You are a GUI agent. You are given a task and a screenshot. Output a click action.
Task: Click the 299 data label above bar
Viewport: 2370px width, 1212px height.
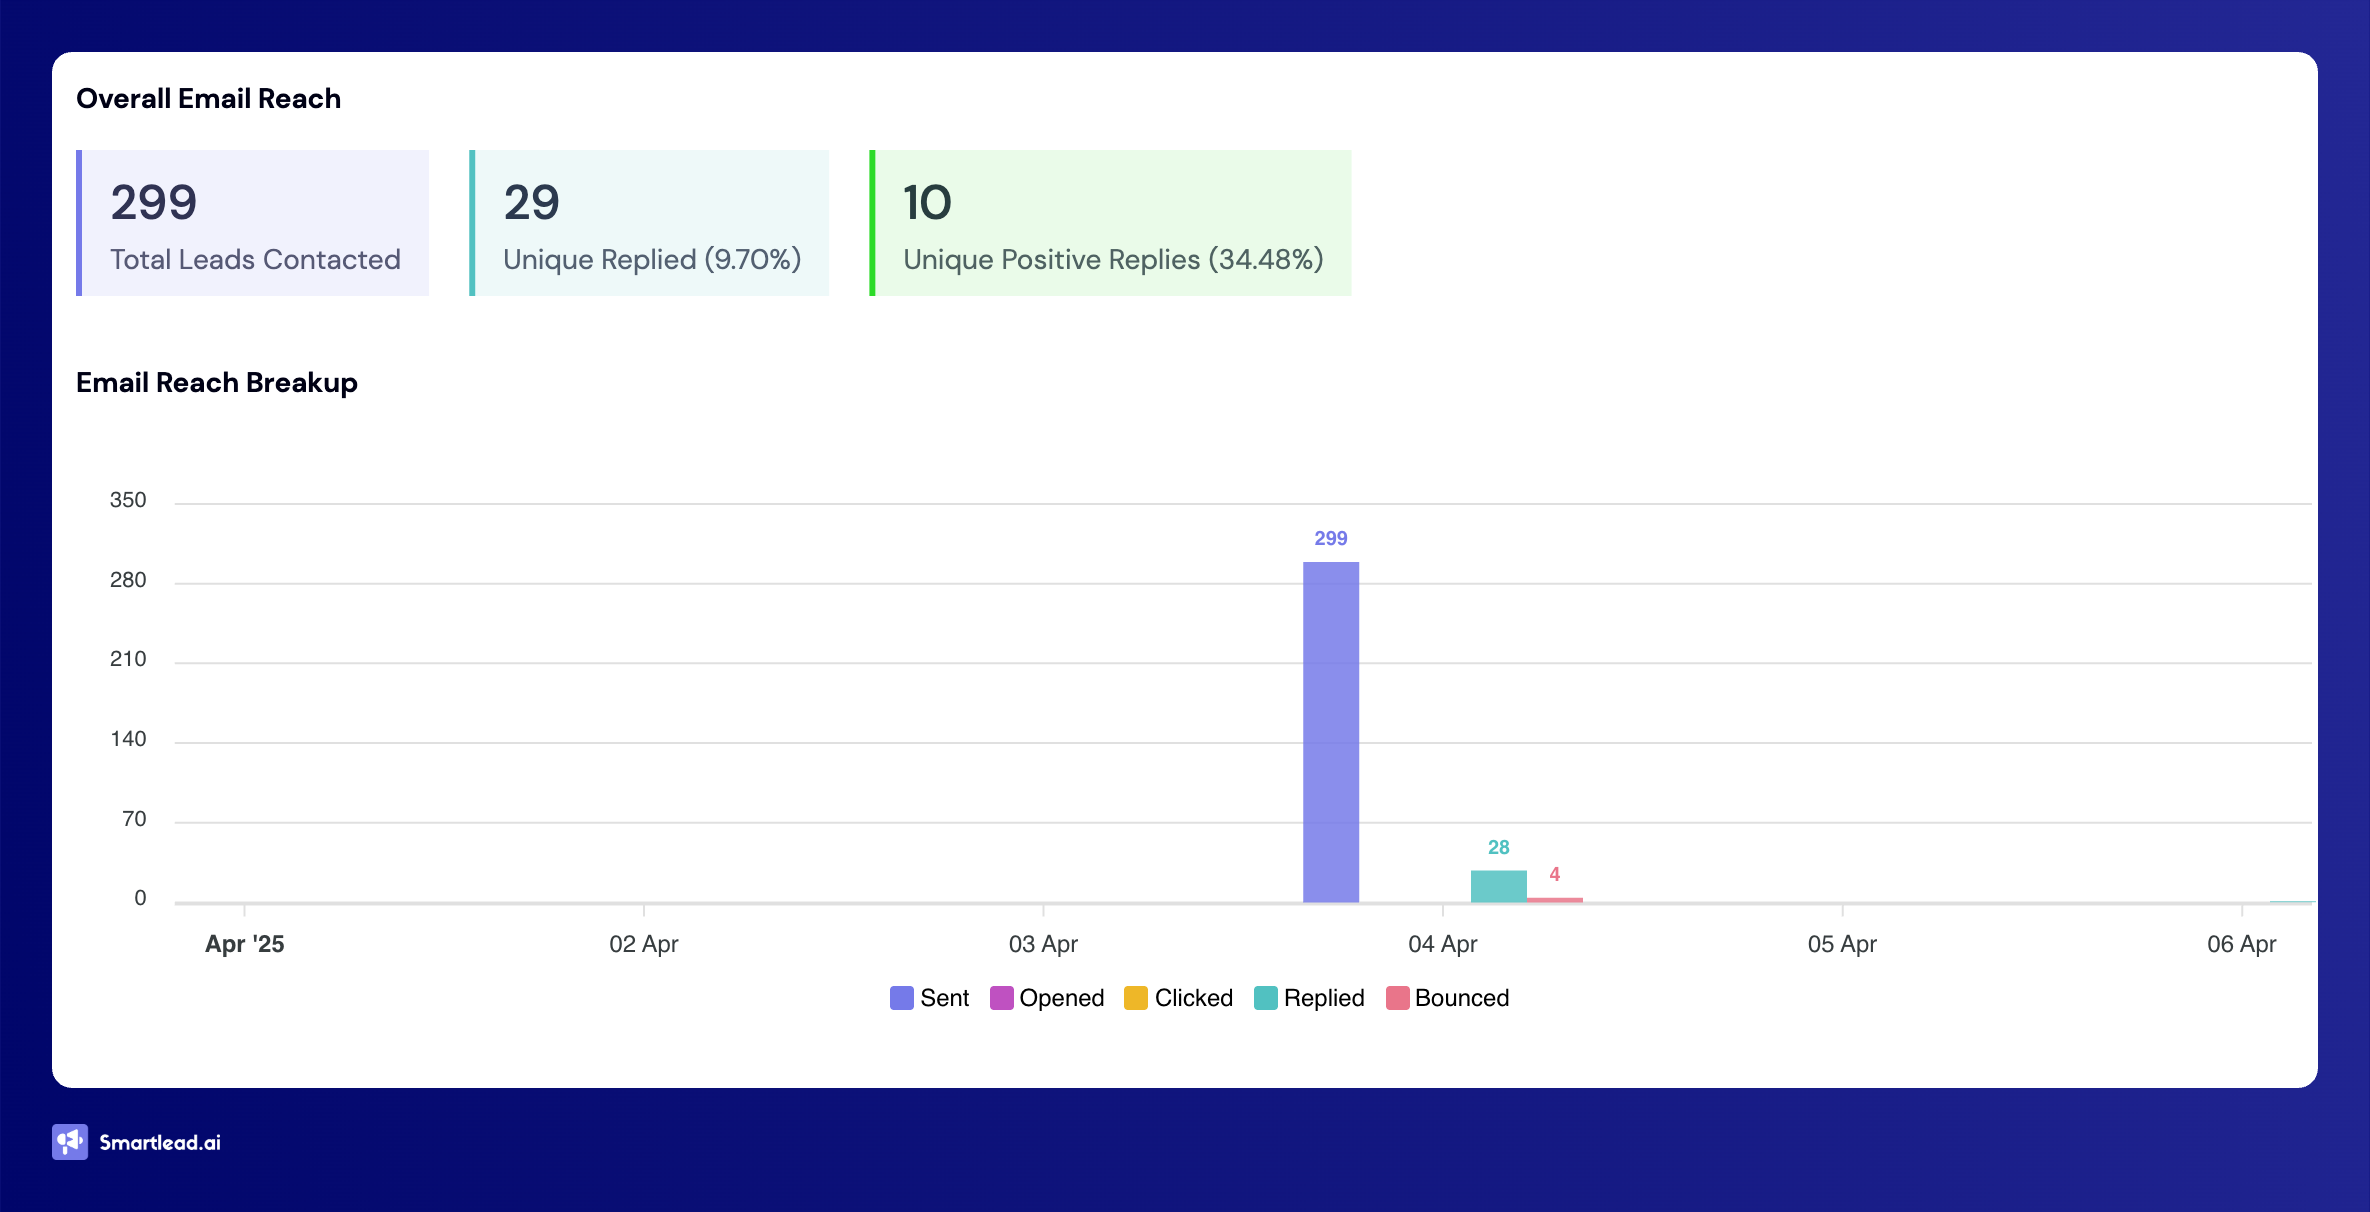(1330, 538)
